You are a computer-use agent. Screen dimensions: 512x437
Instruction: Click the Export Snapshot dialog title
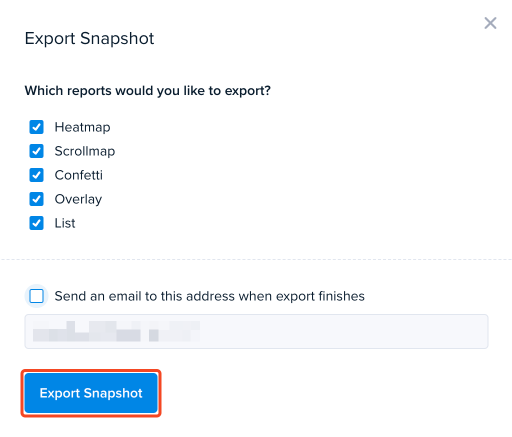pos(89,39)
